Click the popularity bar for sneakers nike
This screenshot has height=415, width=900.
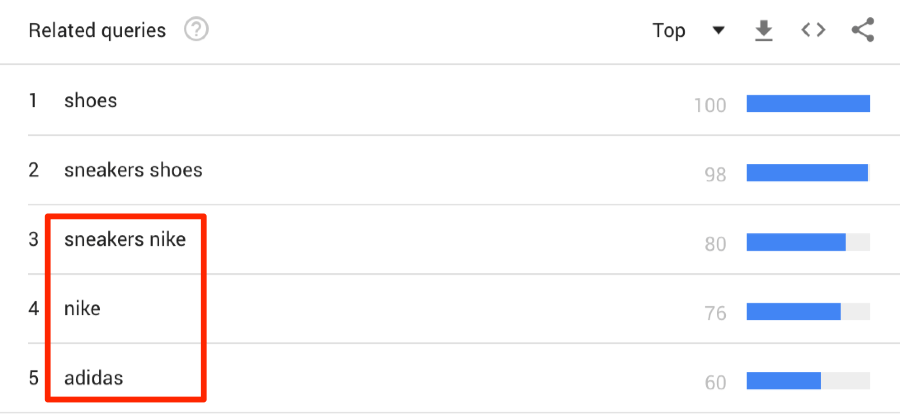coord(797,242)
